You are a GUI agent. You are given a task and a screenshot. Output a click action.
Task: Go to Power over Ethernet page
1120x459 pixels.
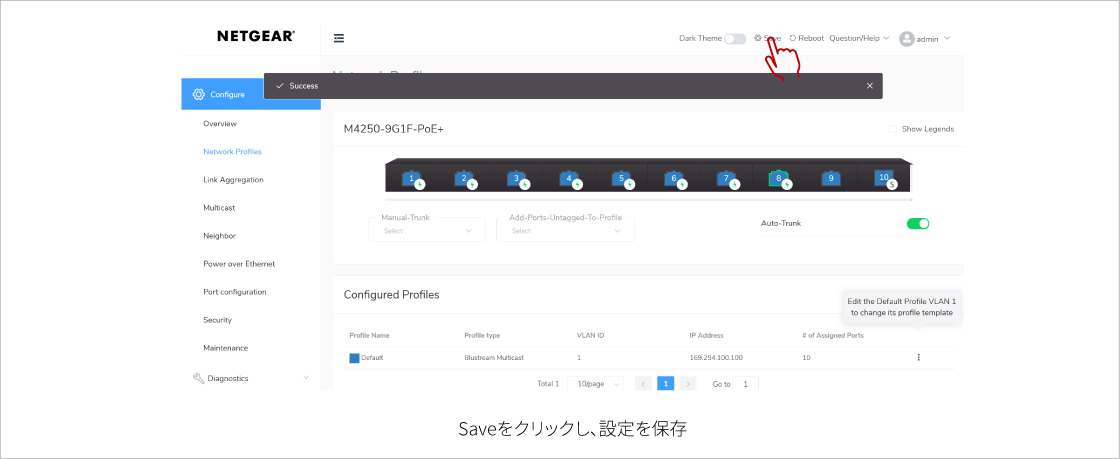coord(239,264)
